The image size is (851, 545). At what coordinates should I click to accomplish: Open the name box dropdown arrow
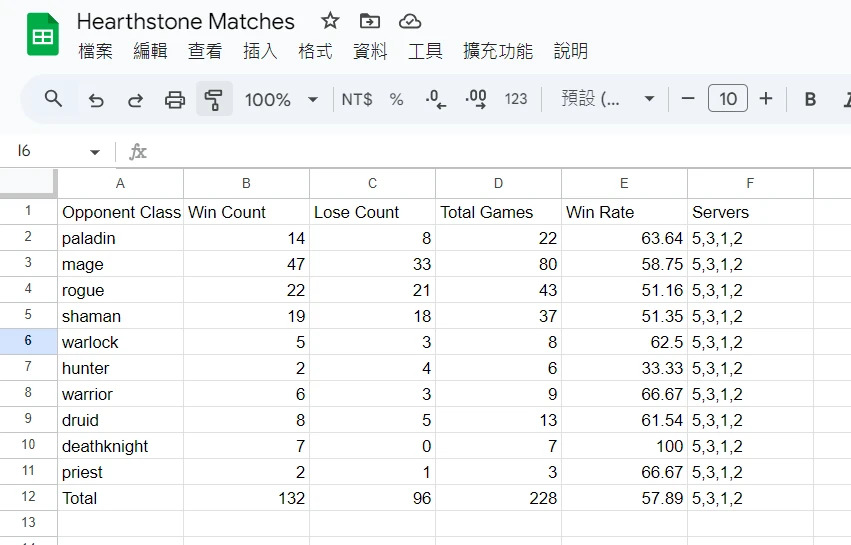coord(95,152)
